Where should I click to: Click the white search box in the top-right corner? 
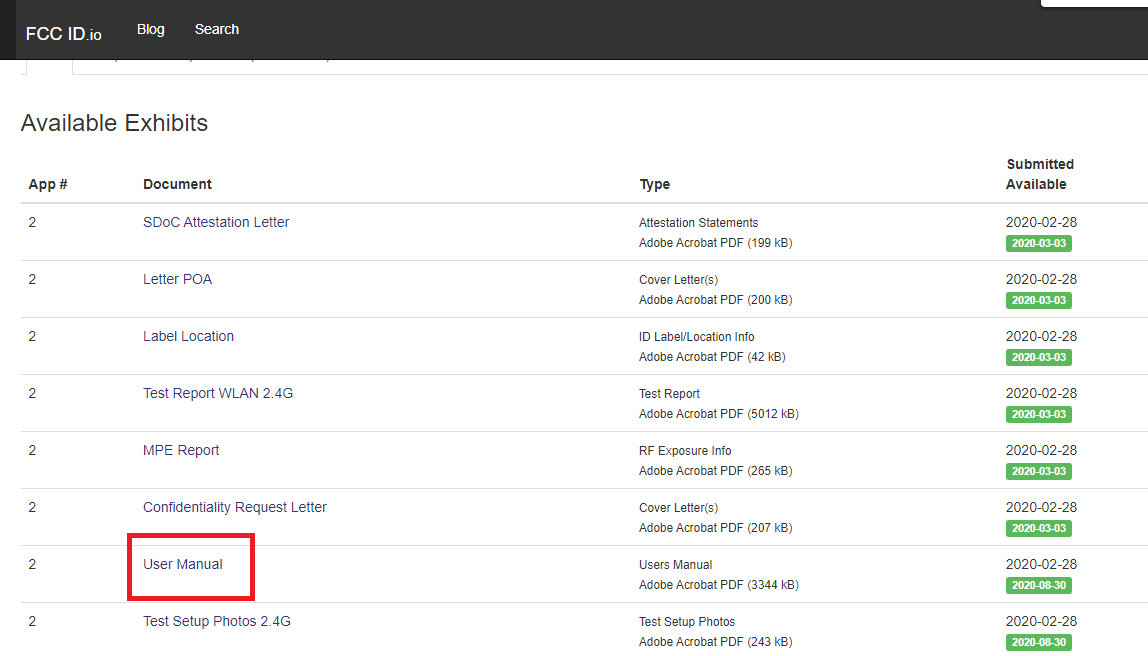[1094, 3]
